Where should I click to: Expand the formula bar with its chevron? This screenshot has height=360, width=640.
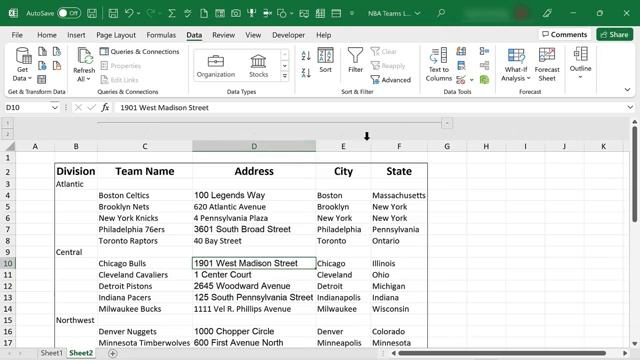coord(630,107)
